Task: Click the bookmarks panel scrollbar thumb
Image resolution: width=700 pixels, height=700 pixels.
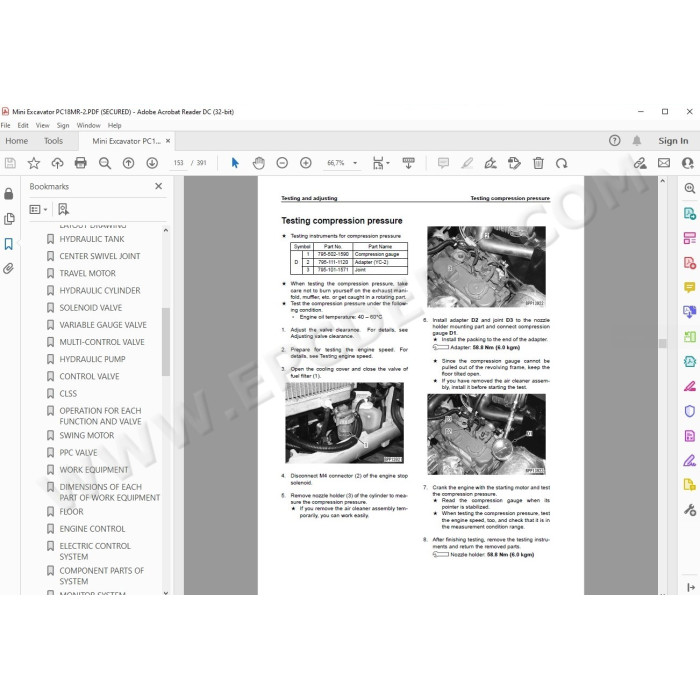Action: (166, 342)
